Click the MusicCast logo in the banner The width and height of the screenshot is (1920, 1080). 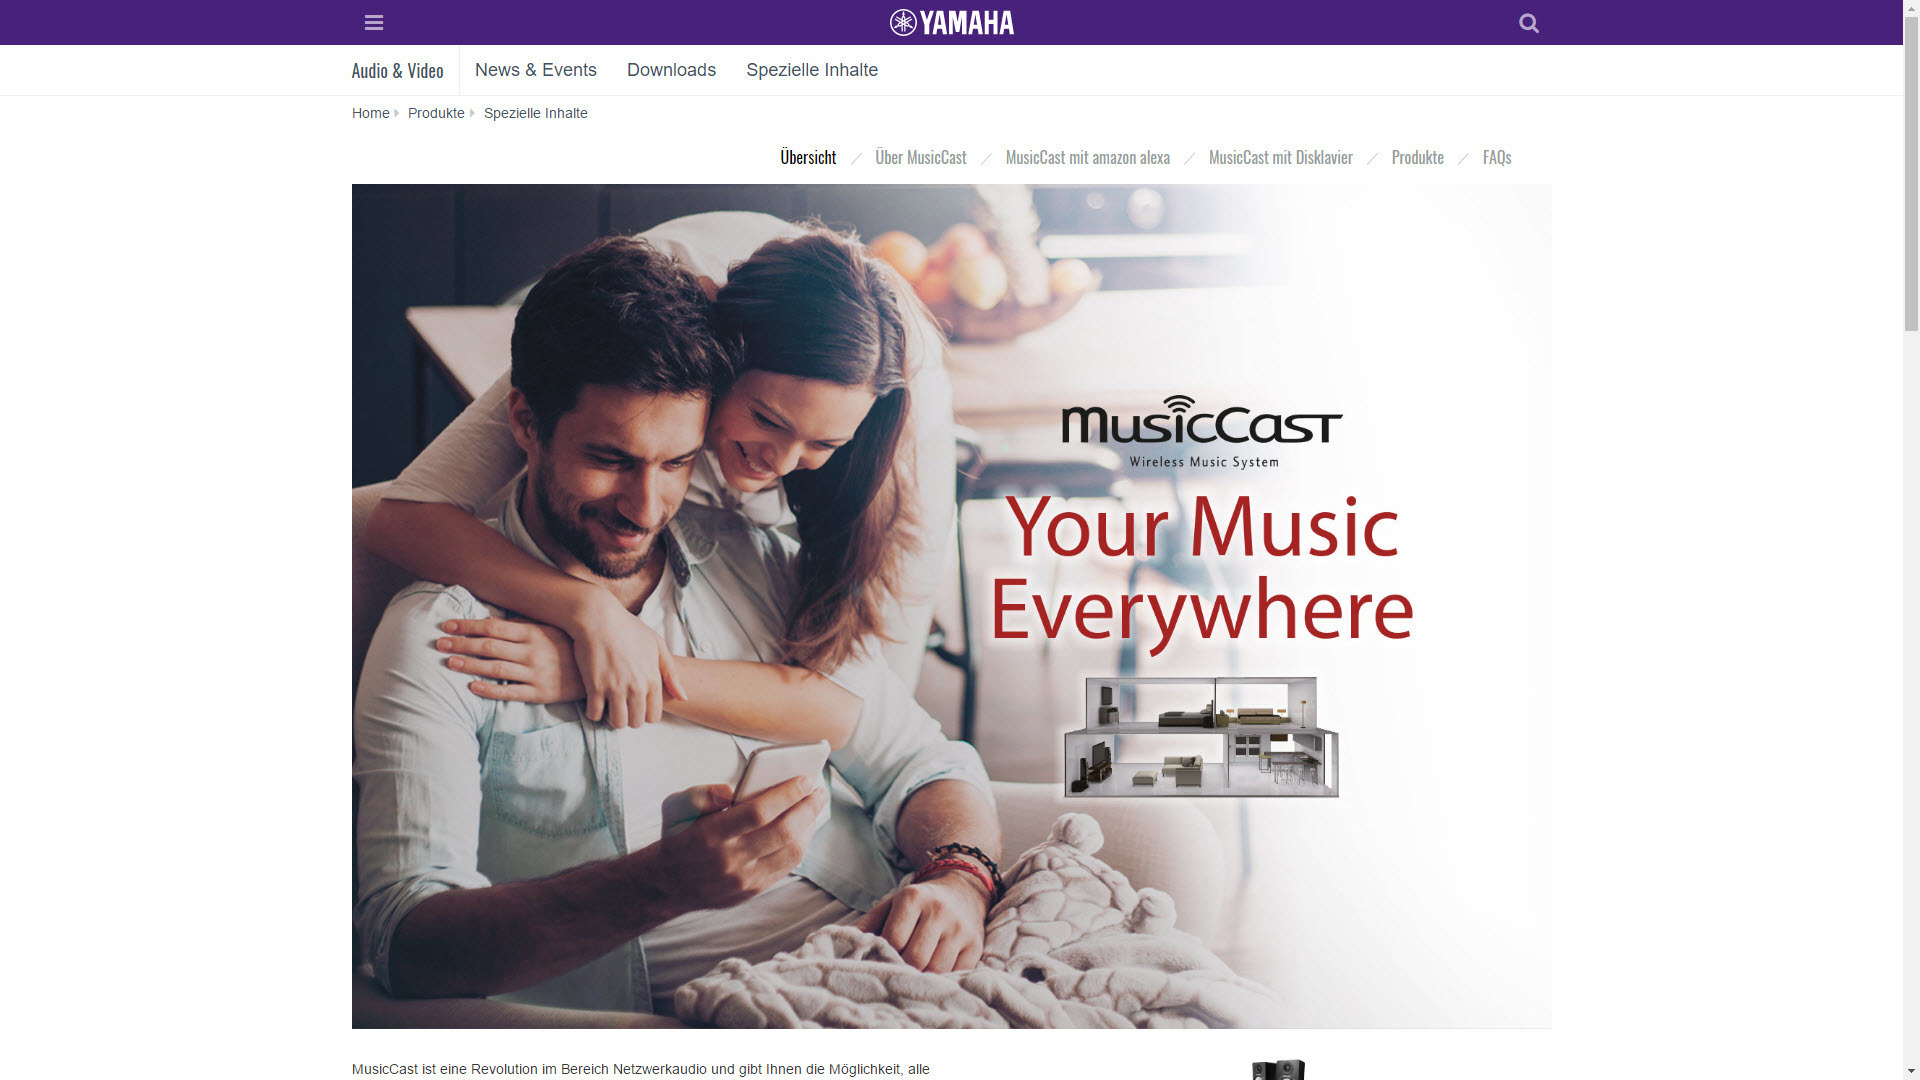[x=1201, y=432]
